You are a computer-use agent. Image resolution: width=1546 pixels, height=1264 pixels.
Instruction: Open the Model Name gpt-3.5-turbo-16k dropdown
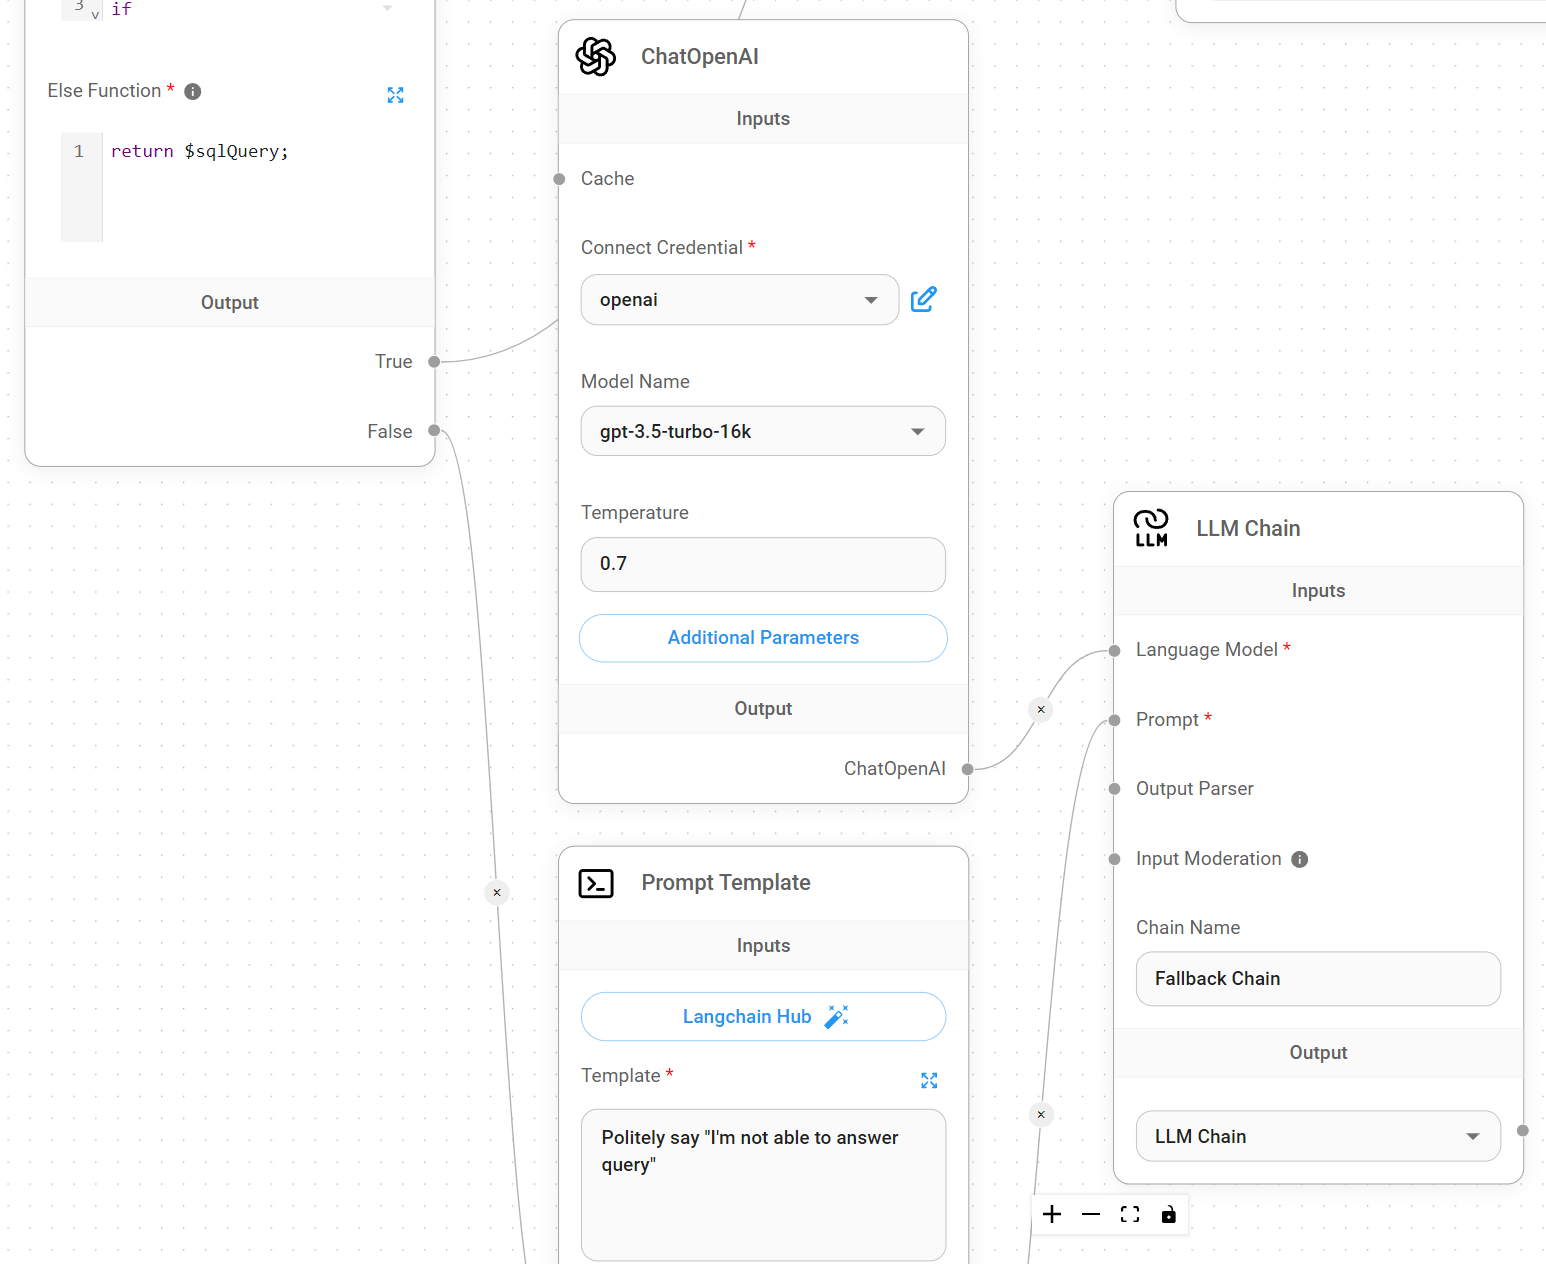[762, 431]
